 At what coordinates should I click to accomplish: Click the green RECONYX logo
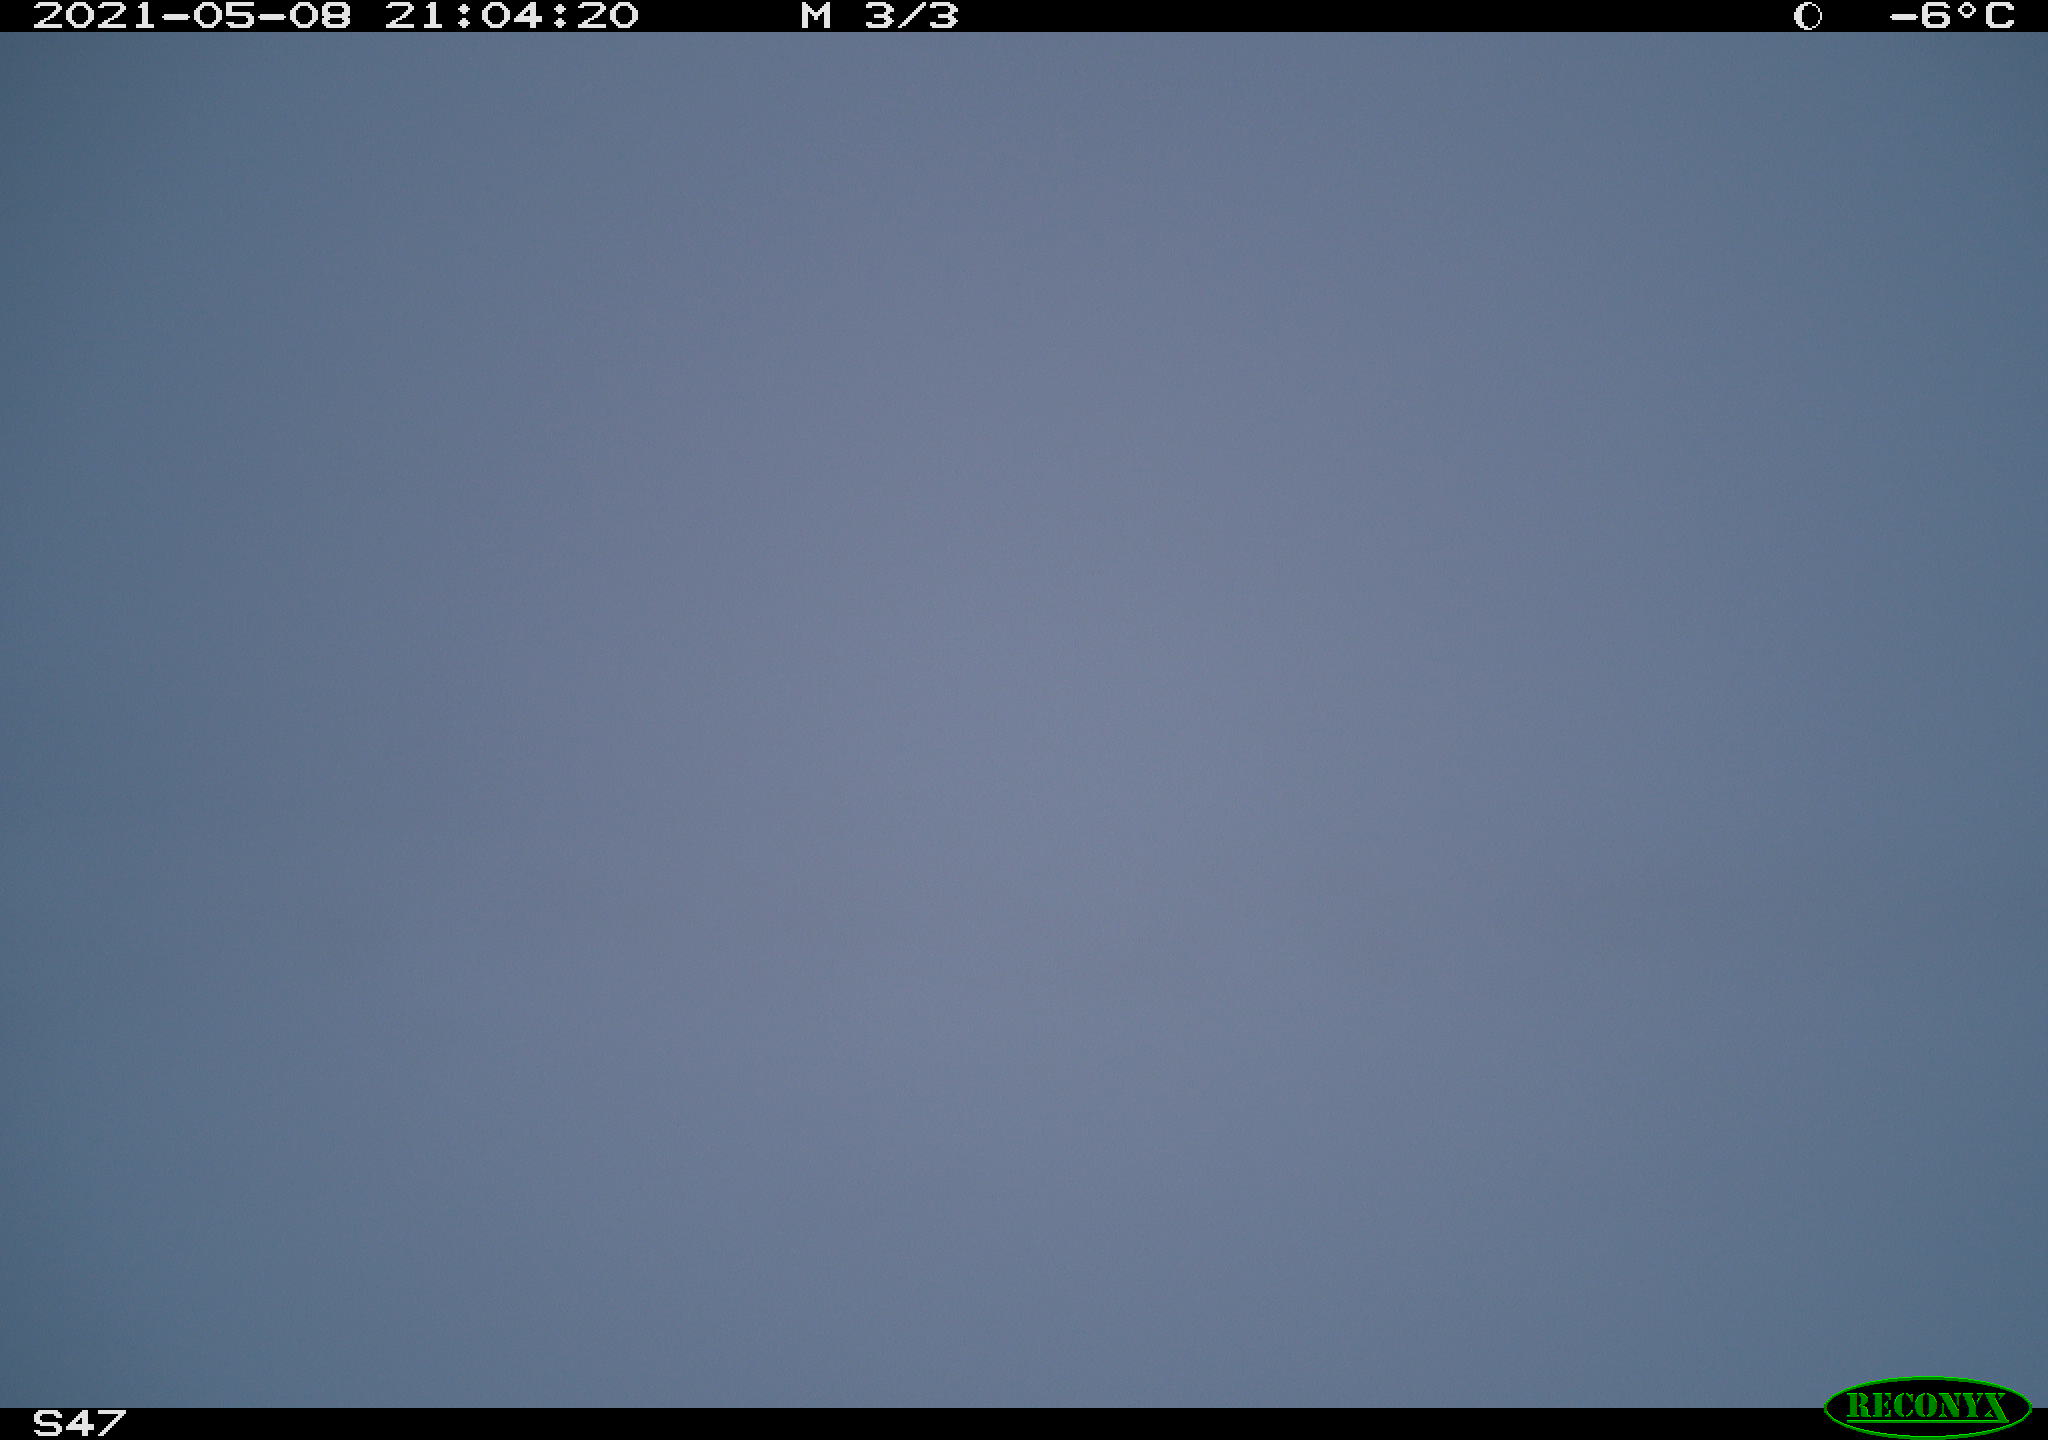pos(1927,1406)
